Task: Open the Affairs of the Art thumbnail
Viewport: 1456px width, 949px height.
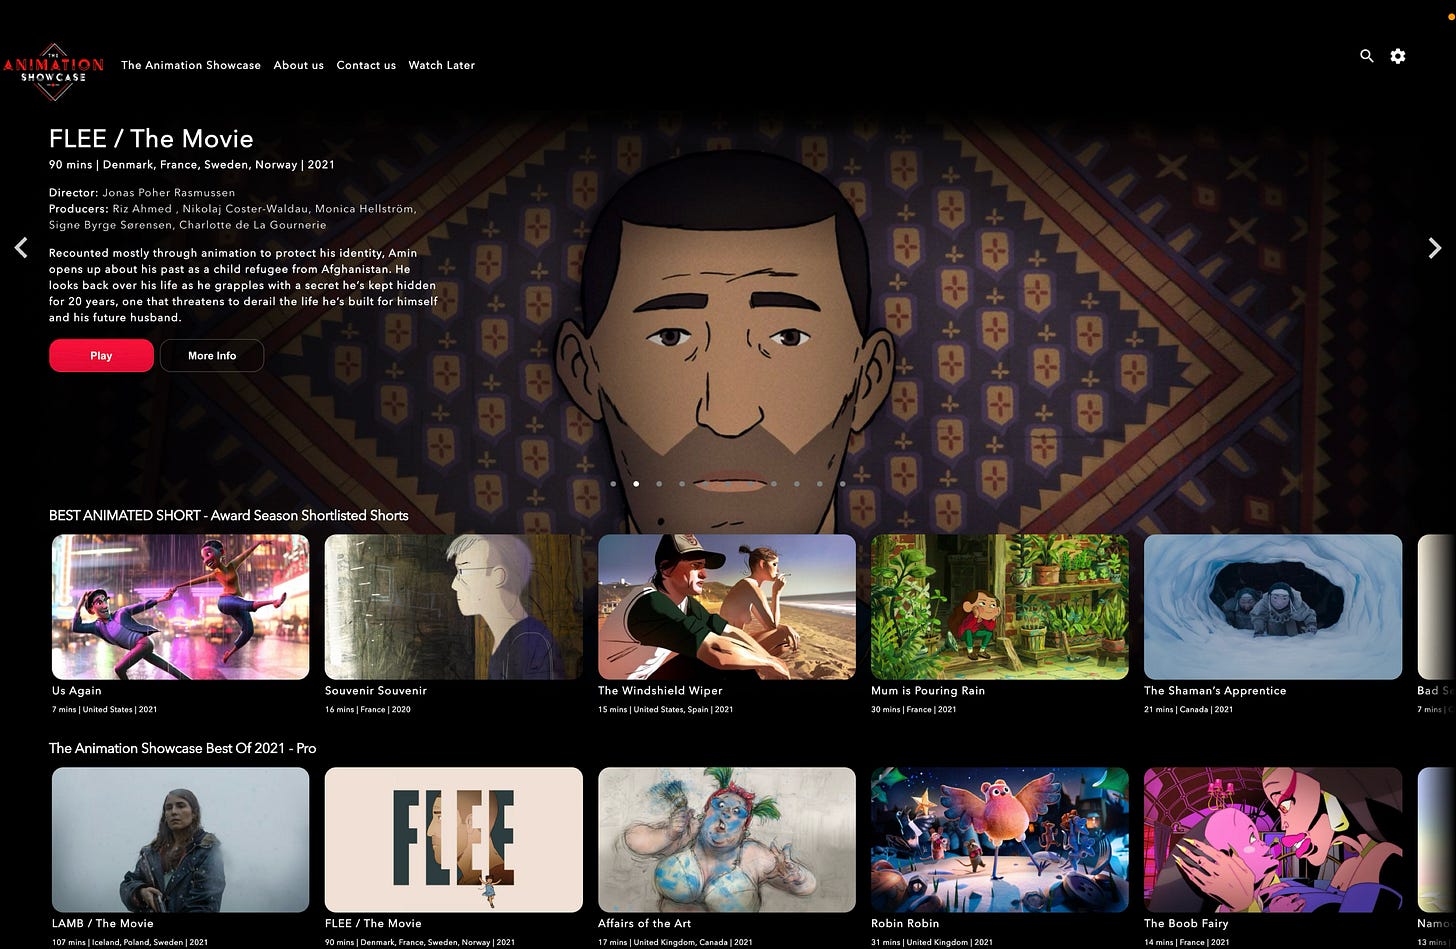Action: (x=727, y=840)
